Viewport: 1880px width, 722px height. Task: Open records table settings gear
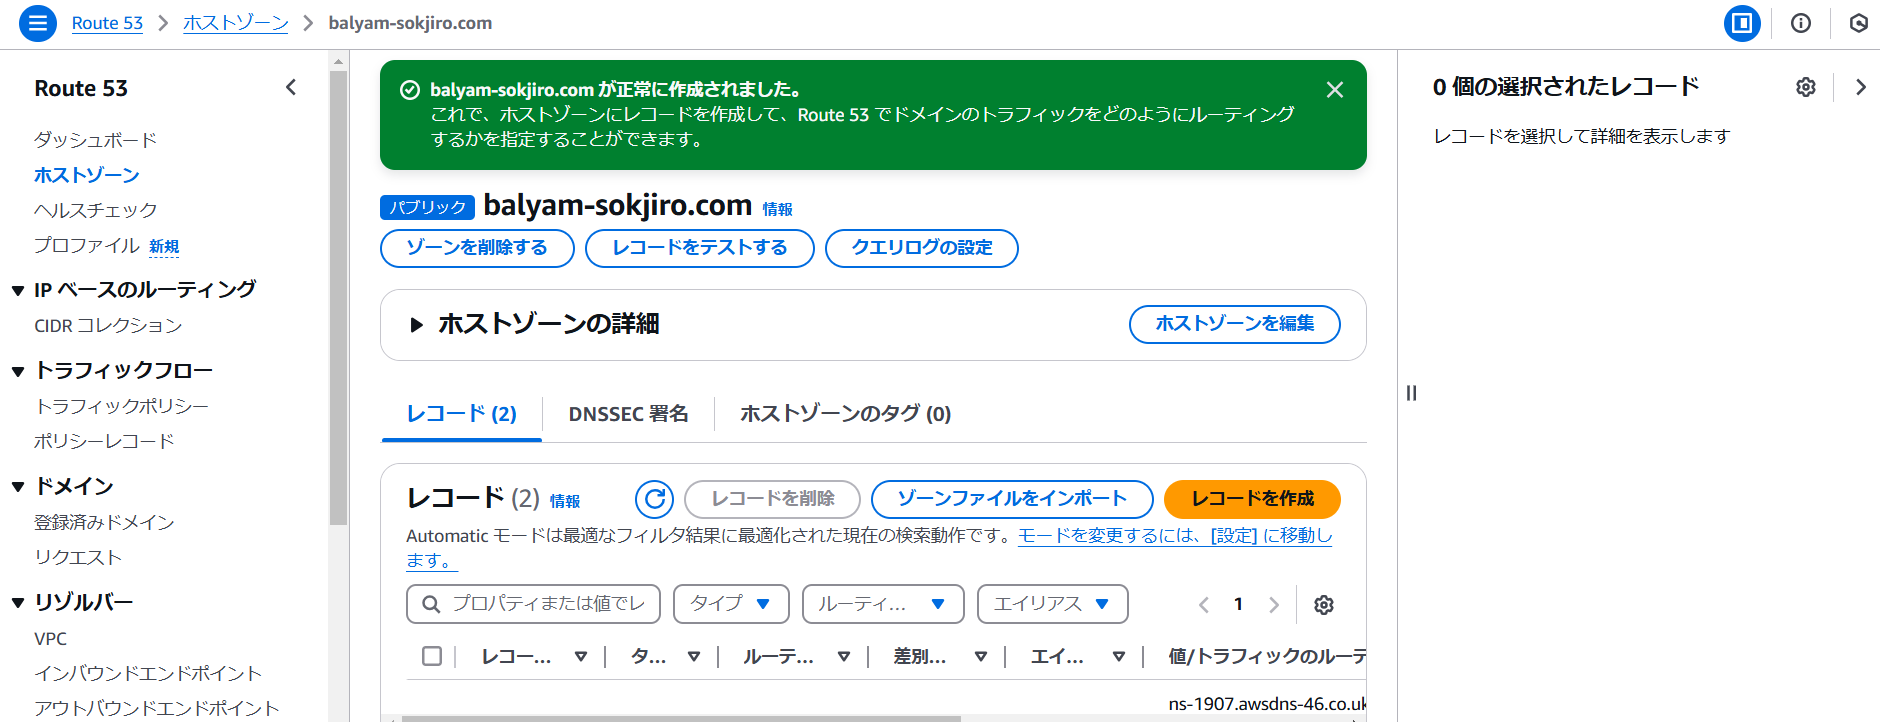(1324, 605)
